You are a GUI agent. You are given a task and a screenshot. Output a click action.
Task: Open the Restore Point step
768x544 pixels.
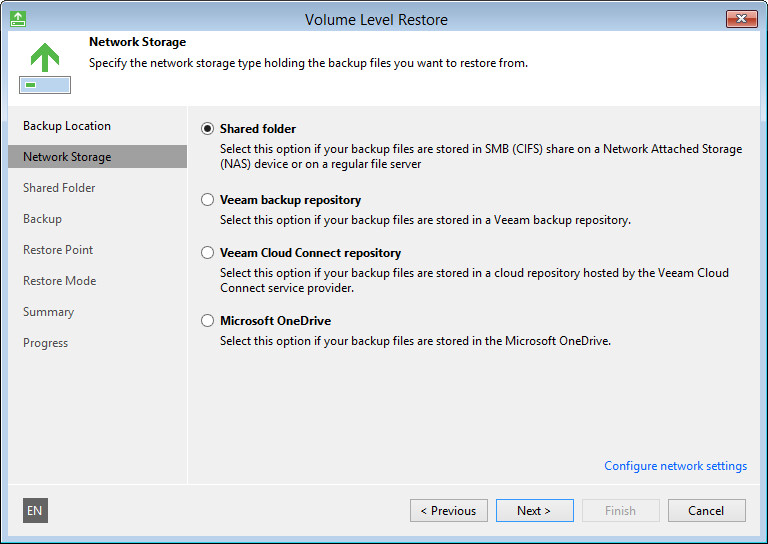click(58, 250)
